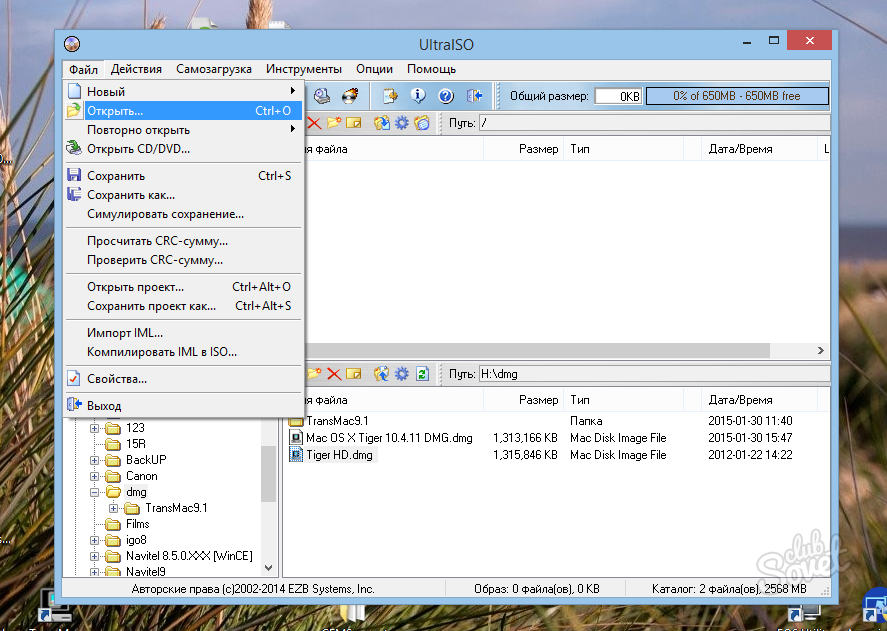Click the image pane horizontal scrollbar right arrow
Viewport: 887px width, 631px height.
821,351
